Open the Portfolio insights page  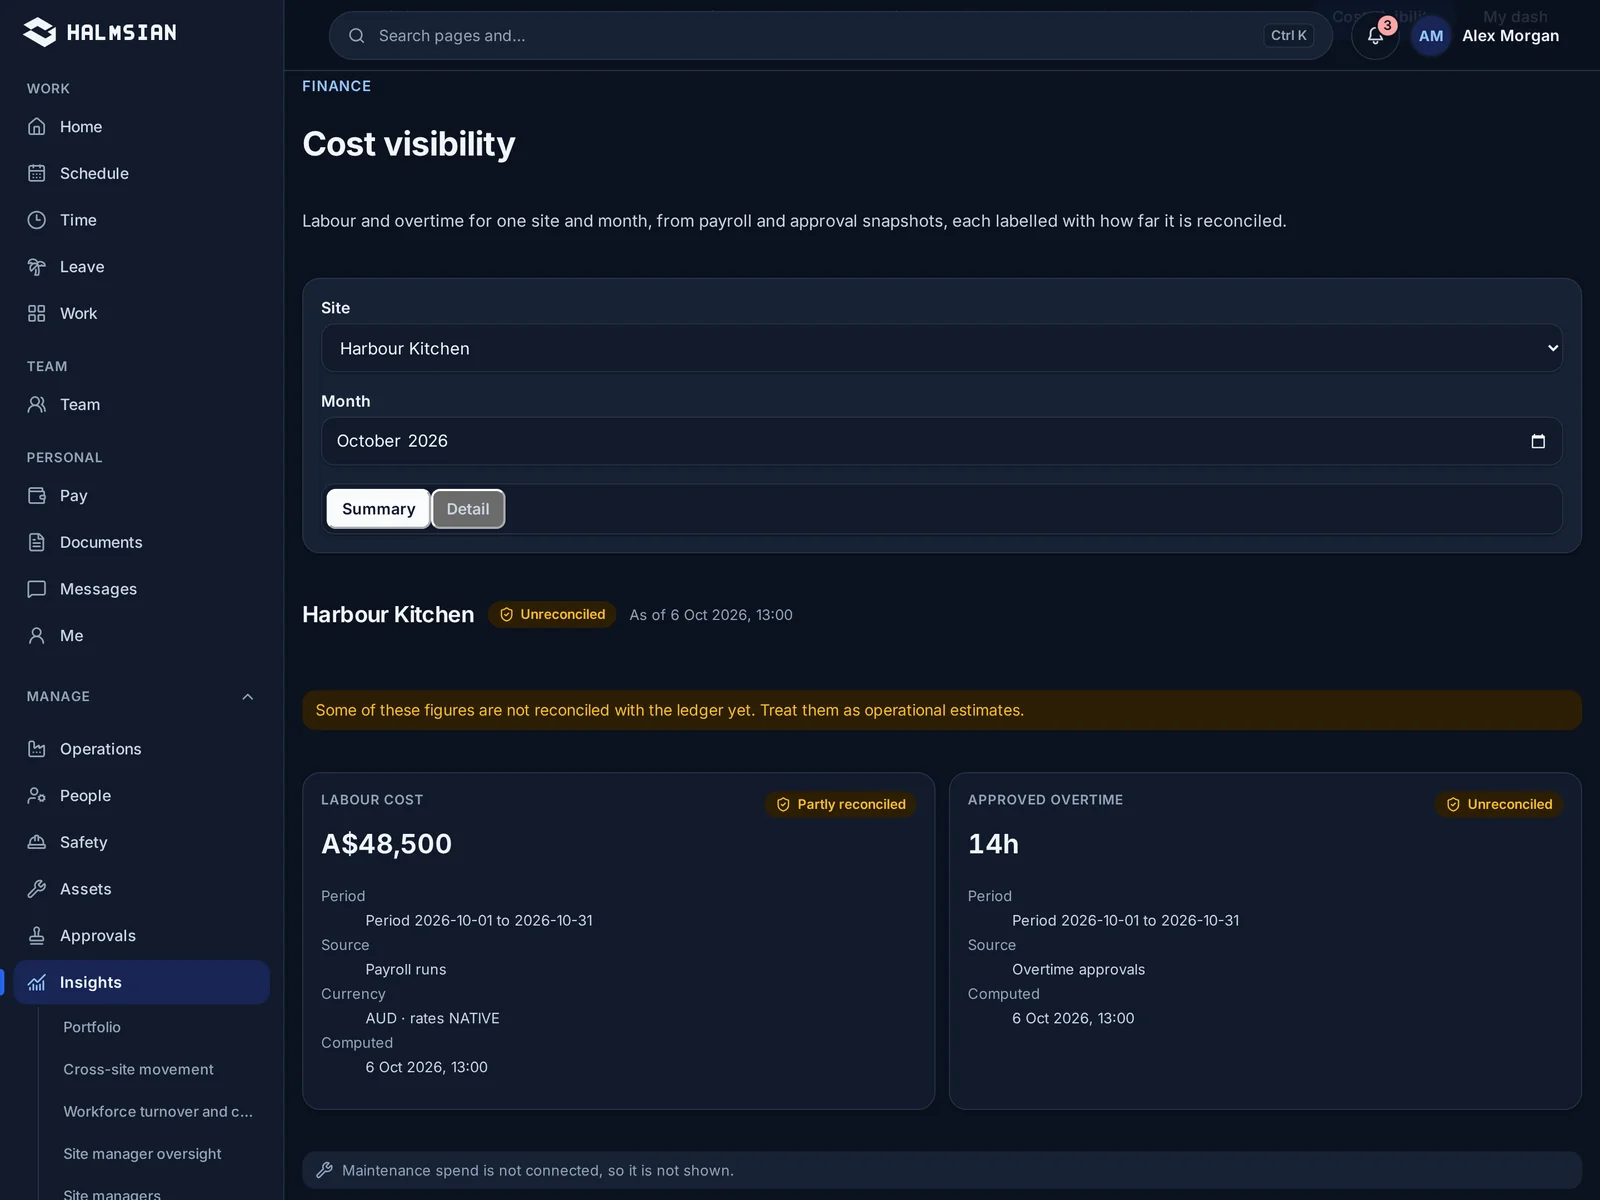coord(92,1027)
